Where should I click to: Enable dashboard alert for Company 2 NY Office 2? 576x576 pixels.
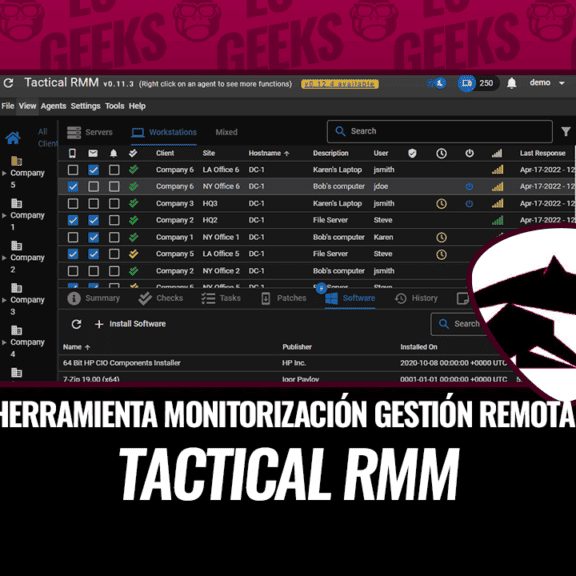114,271
